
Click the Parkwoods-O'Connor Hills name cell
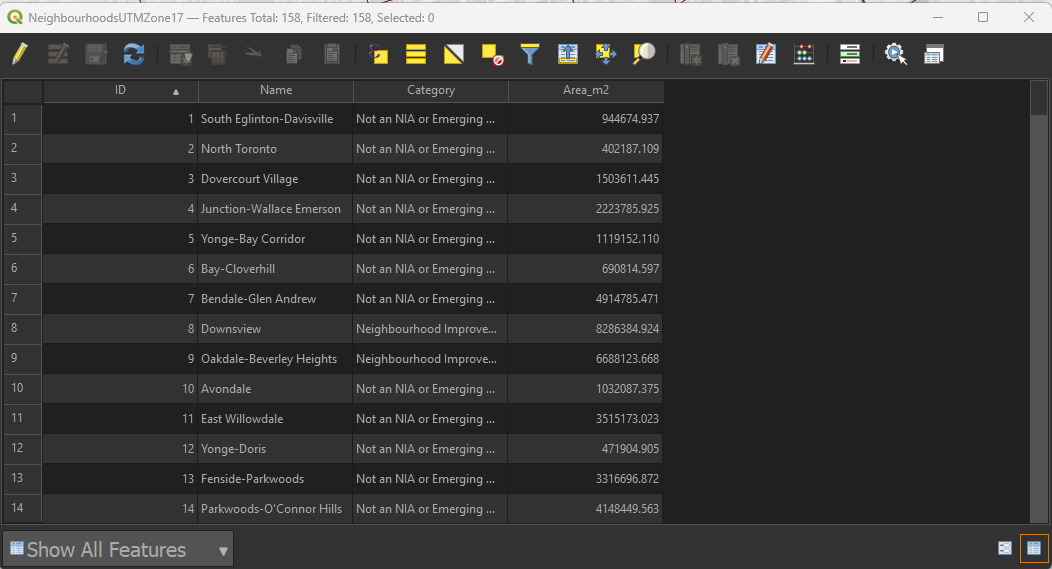point(275,509)
